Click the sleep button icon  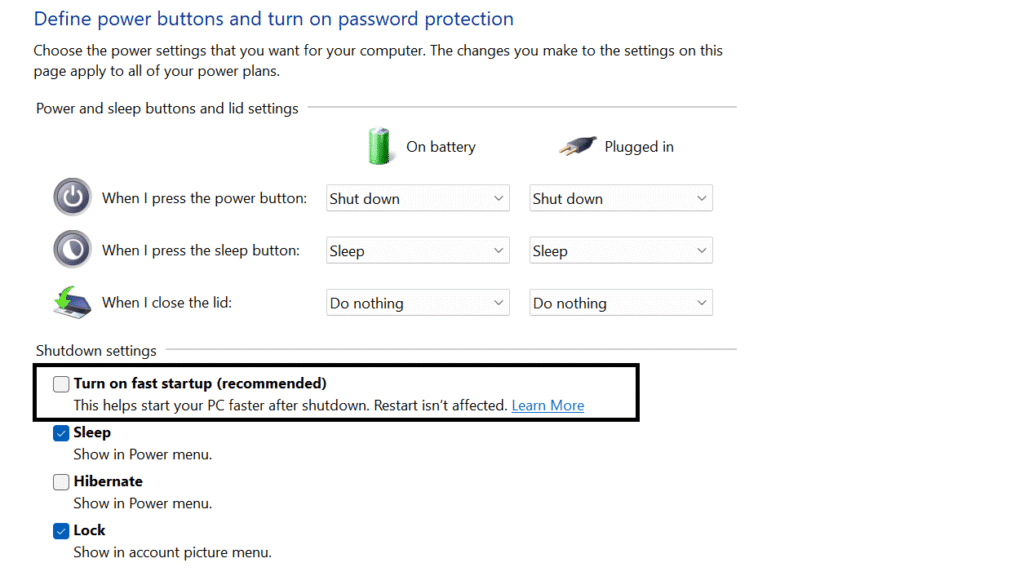click(72, 249)
